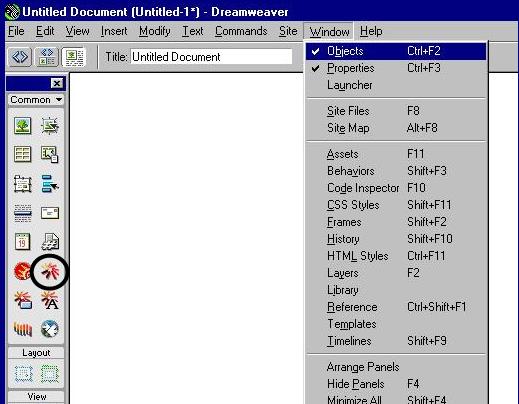Toggle the checked Properties menu item
This screenshot has height=404, width=519.
point(396,68)
